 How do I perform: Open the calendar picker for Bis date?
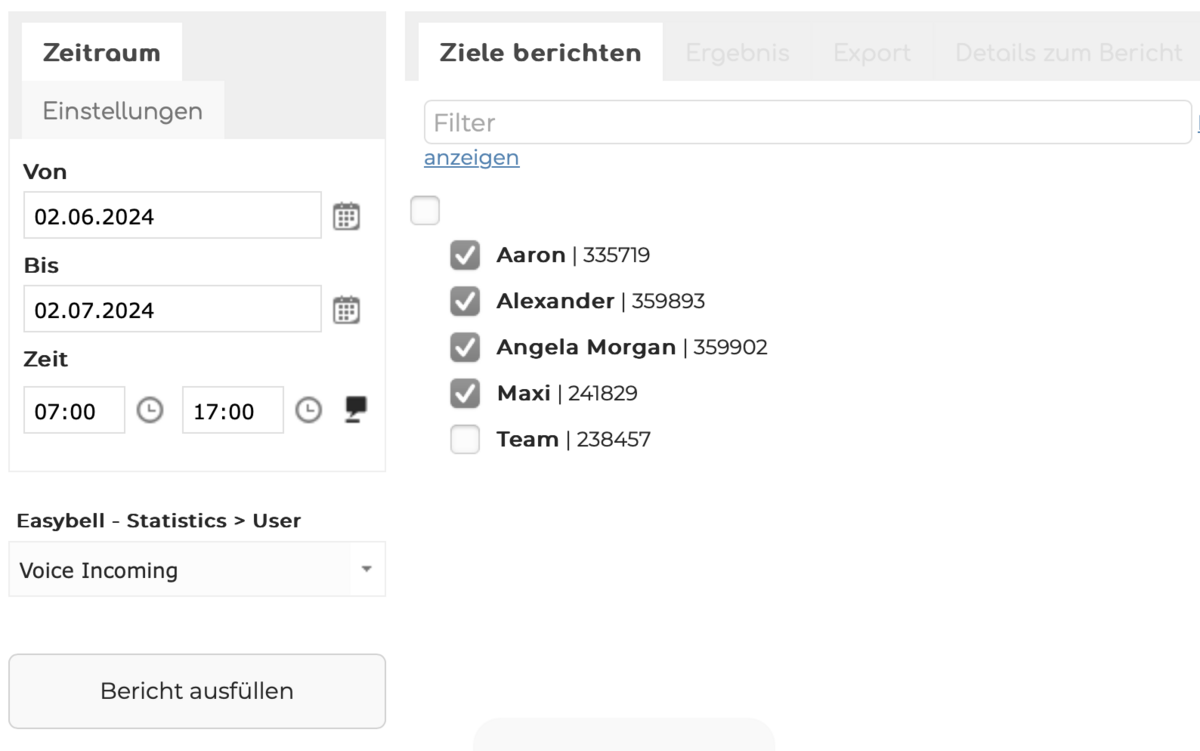click(346, 310)
